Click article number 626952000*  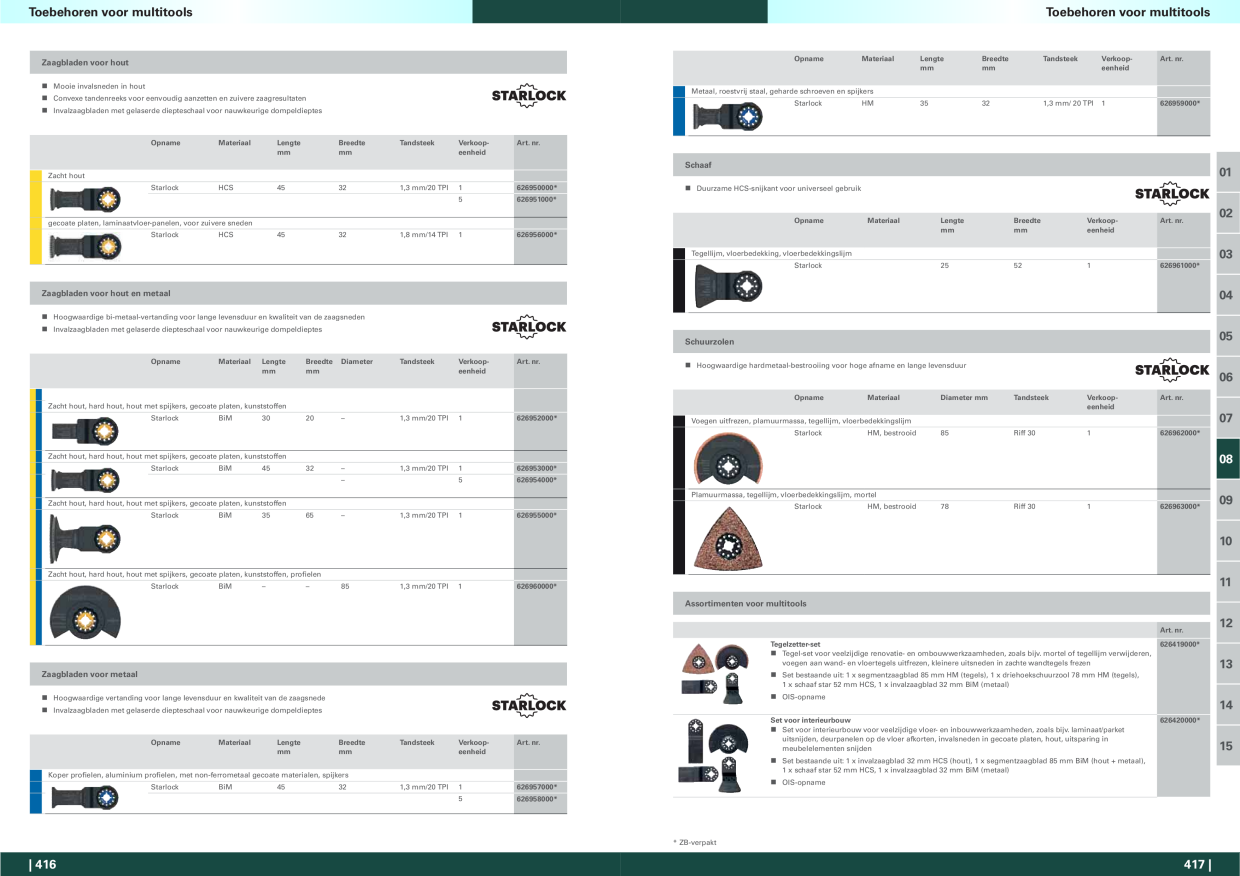tap(536, 418)
